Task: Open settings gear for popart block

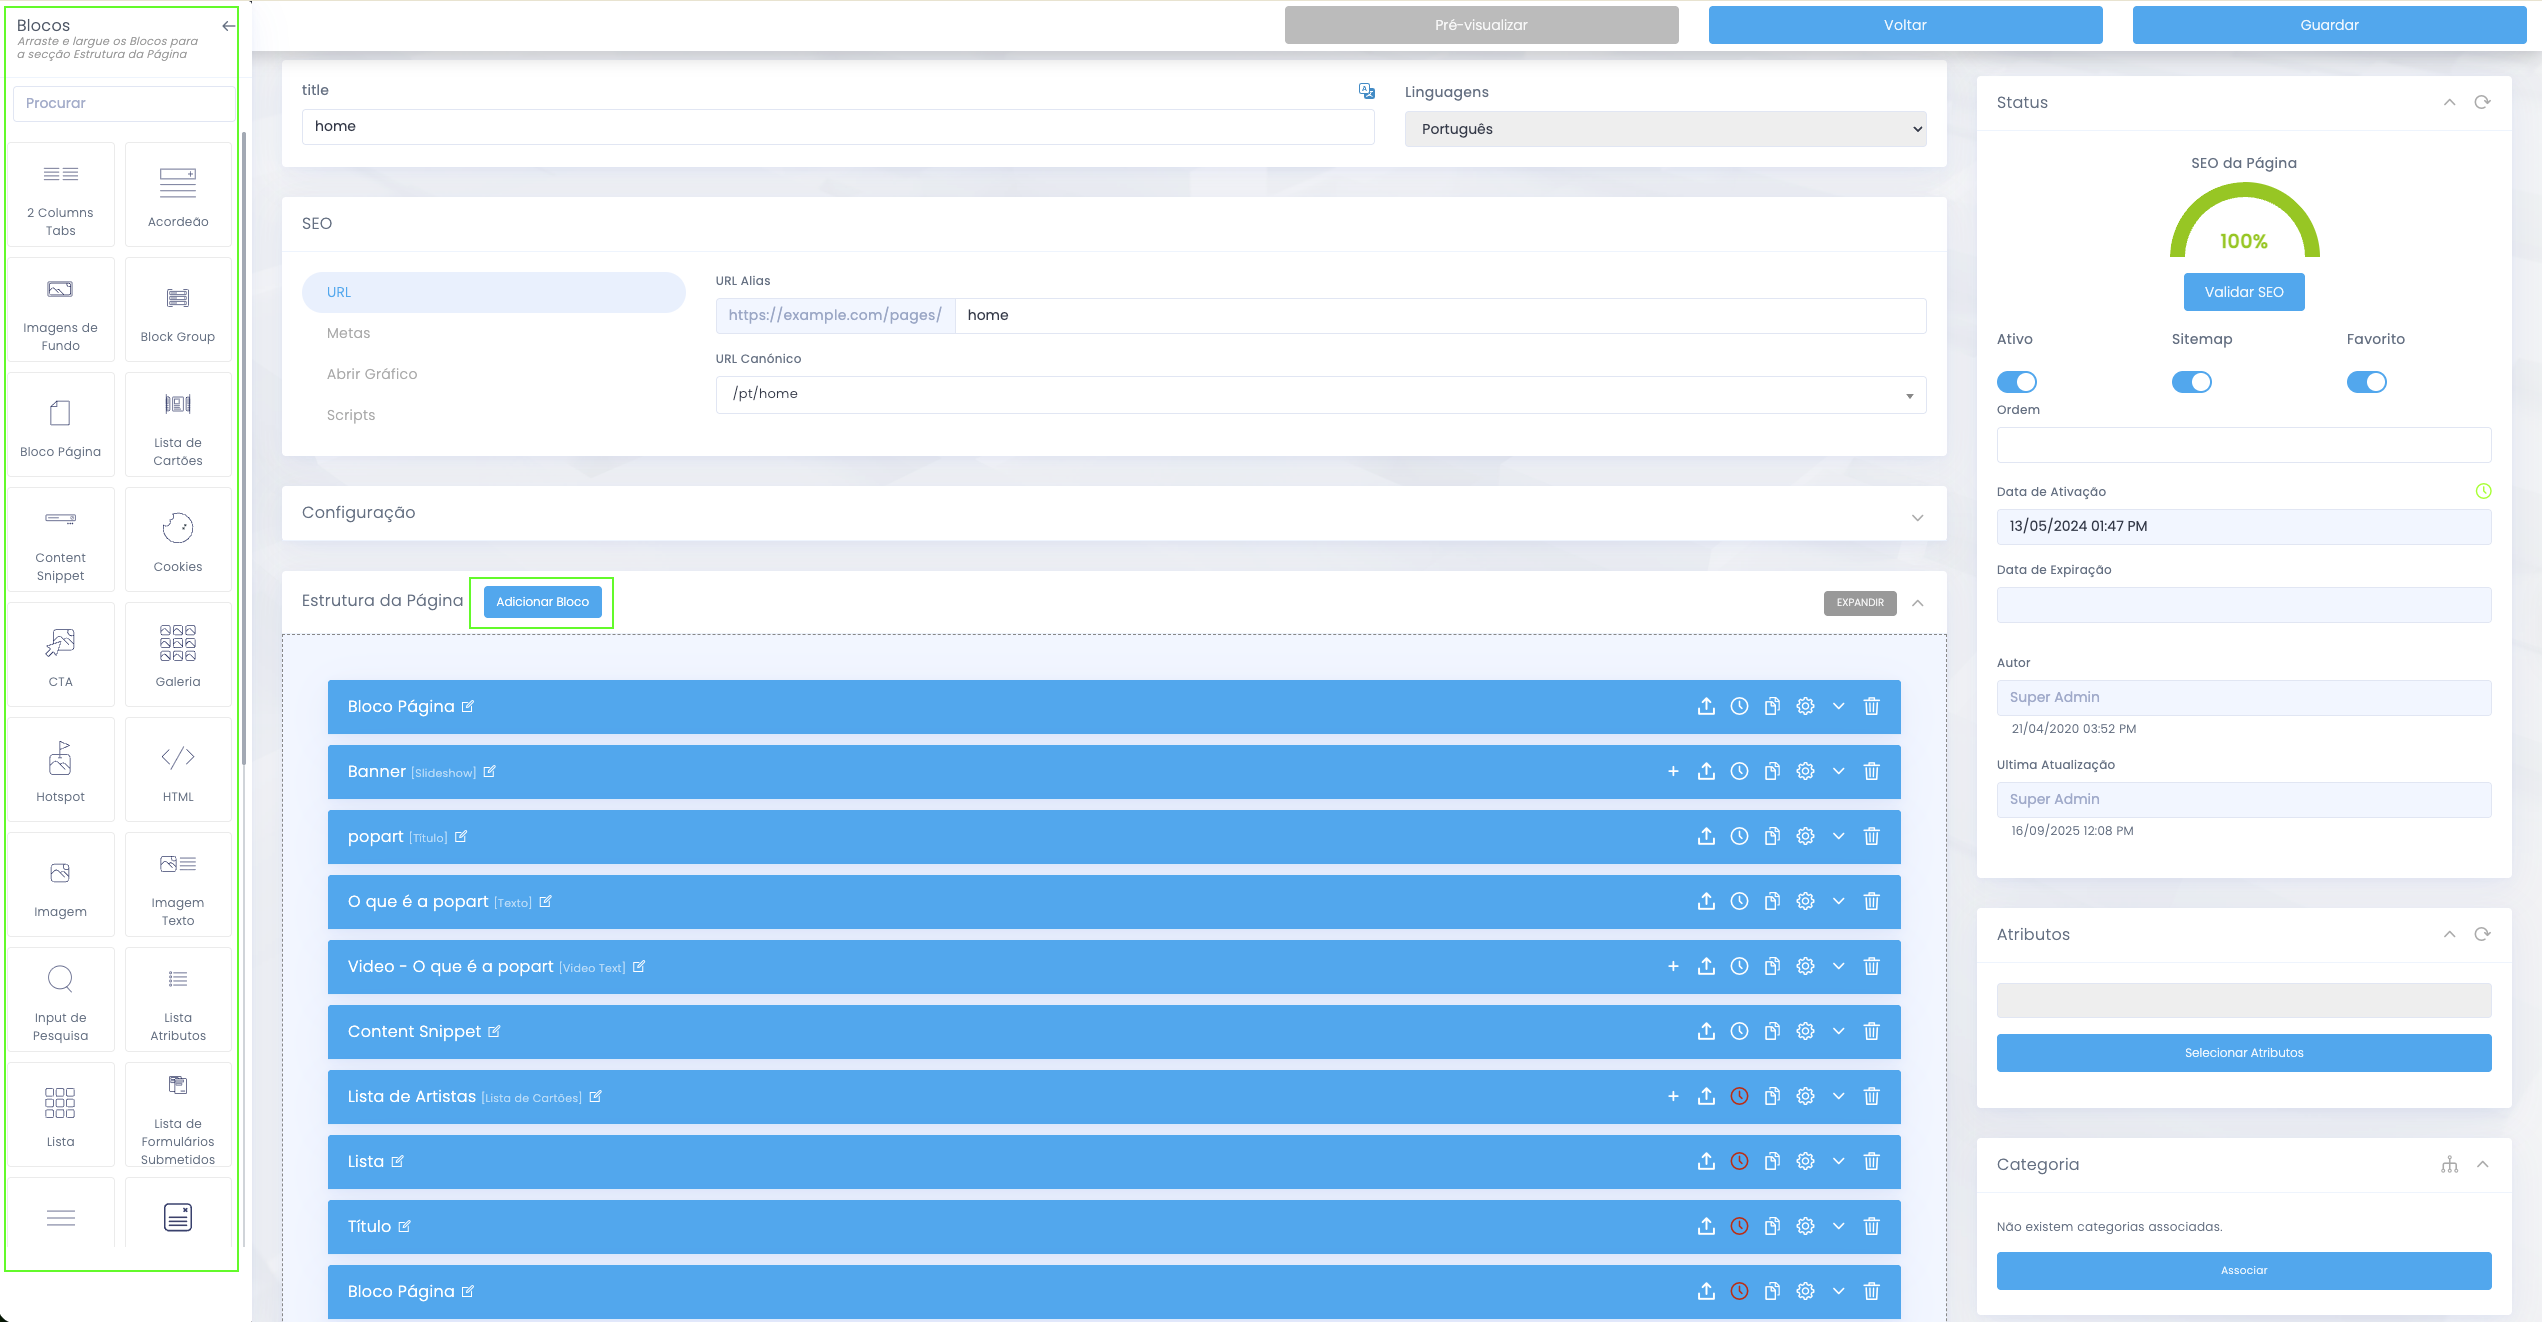Action: coord(1805,837)
